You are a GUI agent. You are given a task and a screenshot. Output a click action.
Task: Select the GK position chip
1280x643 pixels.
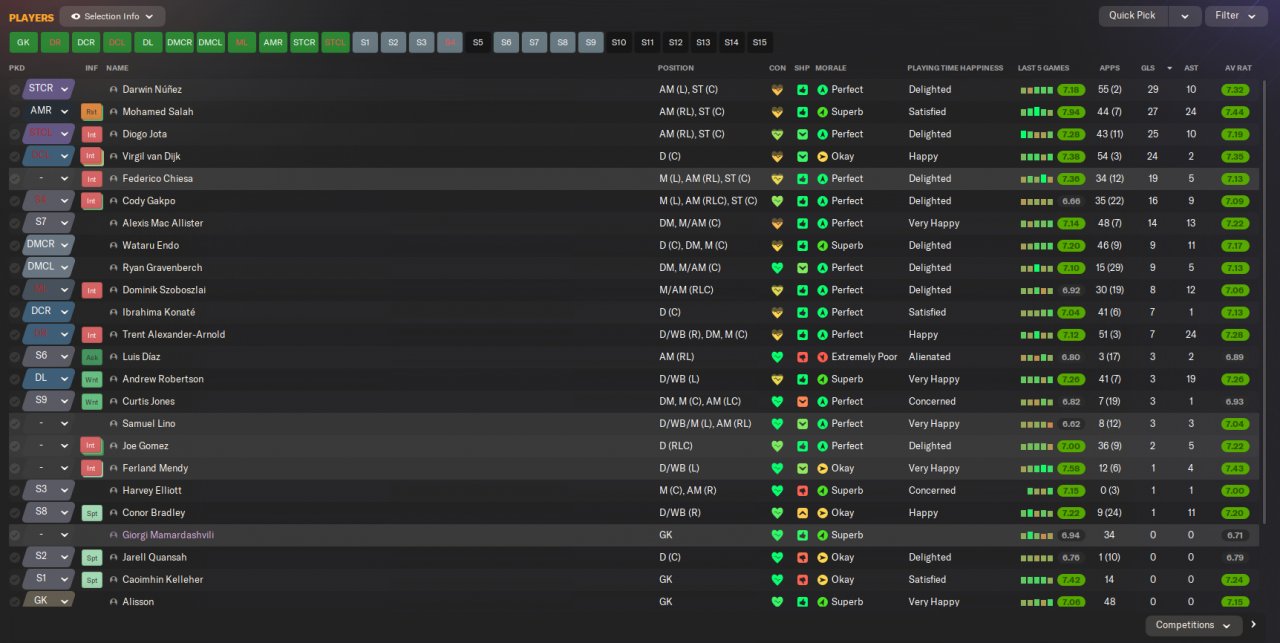23,42
